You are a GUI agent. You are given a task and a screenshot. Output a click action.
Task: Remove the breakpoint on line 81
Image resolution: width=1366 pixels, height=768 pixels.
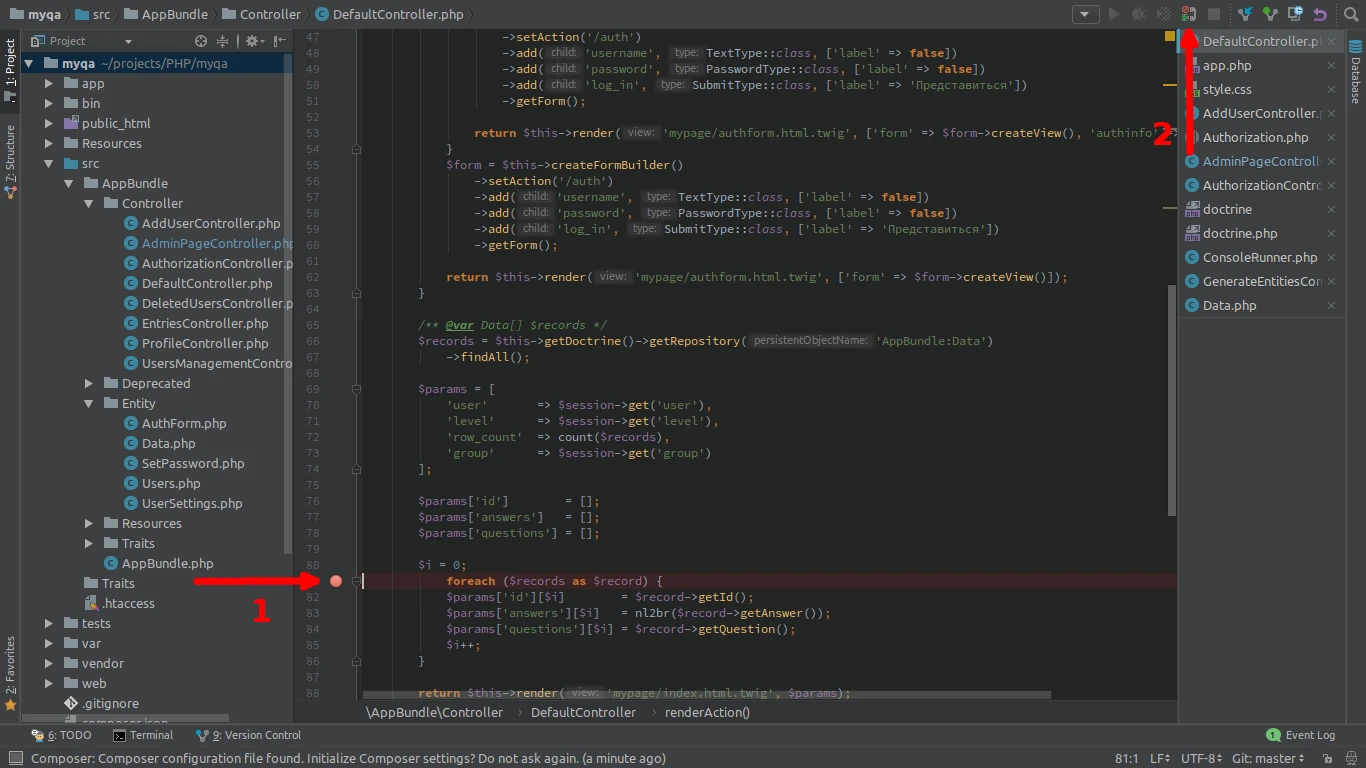pos(336,581)
